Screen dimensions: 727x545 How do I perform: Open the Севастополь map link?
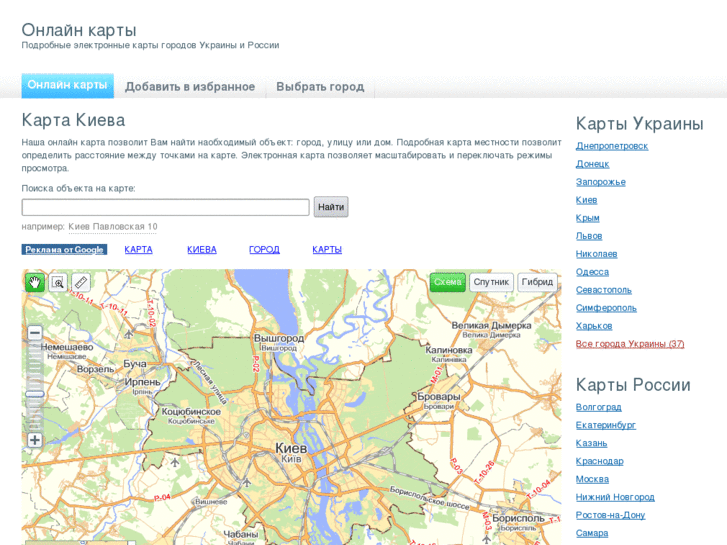click(x=604, y=290)
